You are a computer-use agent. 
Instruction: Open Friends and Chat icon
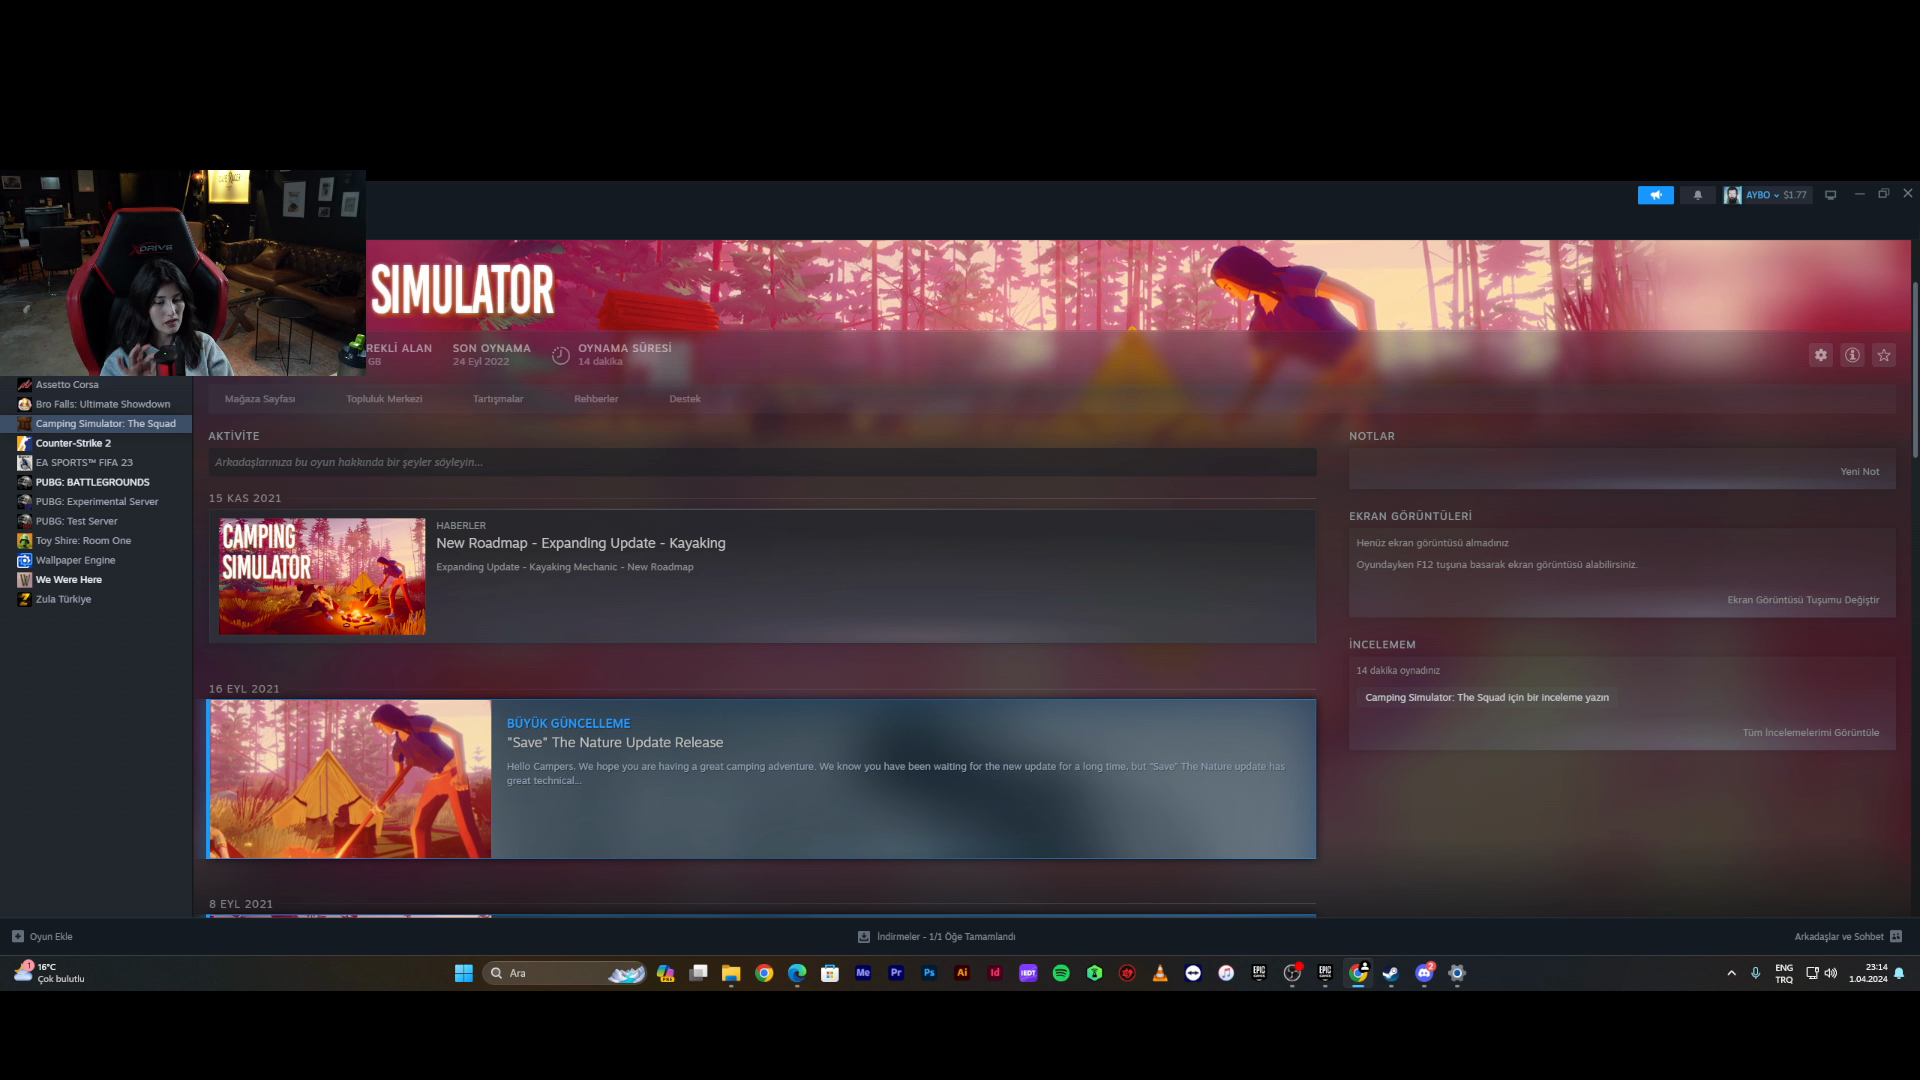1896,937
